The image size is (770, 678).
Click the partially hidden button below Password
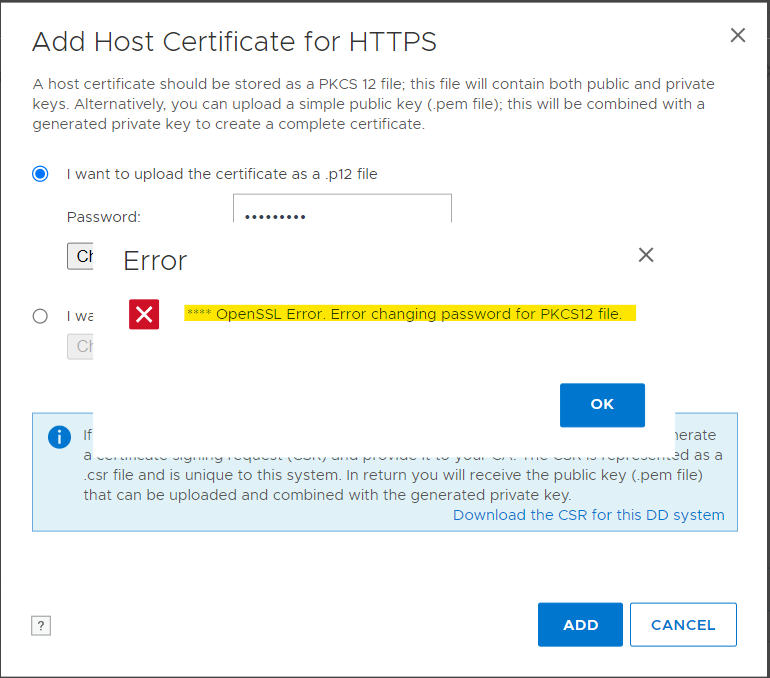pyautogui.click(x=80, y=256)
